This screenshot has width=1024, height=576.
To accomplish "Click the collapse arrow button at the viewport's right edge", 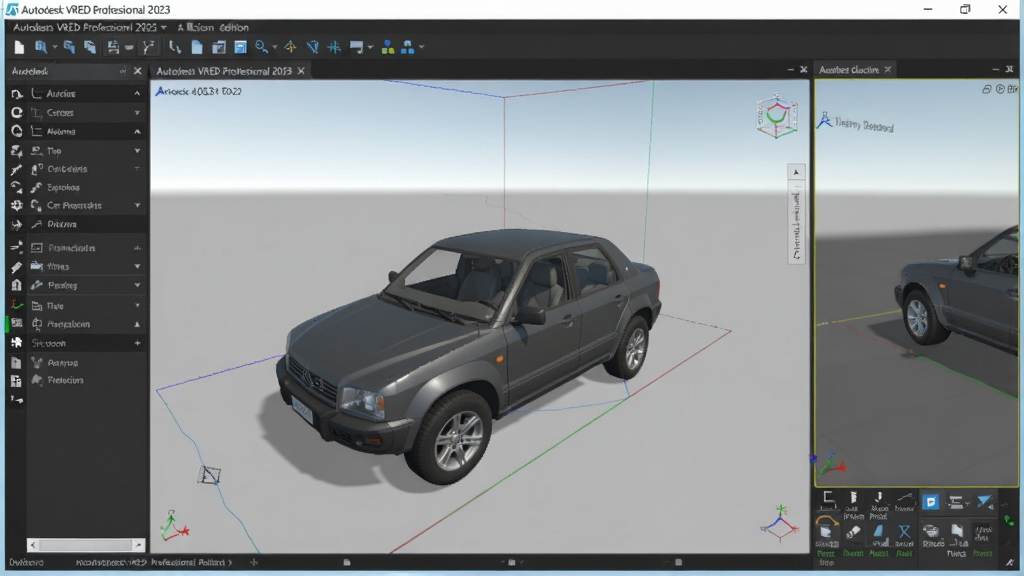I will pos(796,172).
